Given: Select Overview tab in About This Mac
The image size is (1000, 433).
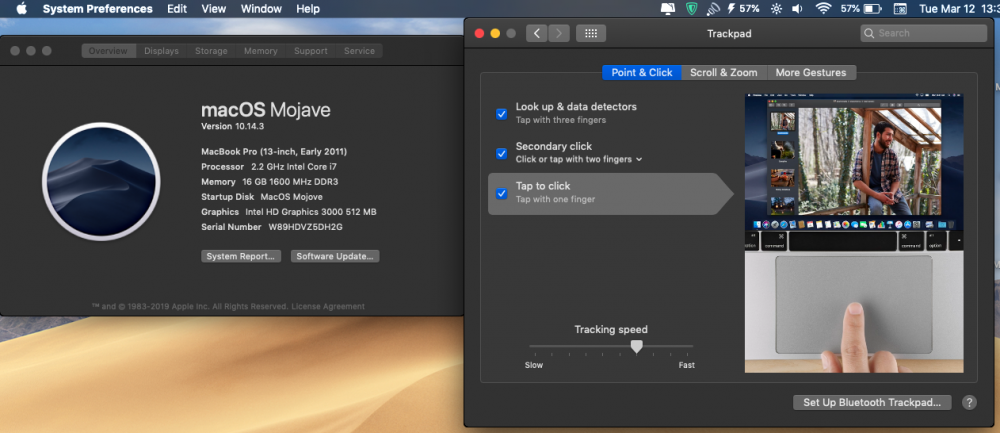Looking at the screenshot, I should click(x=108, y=51).
